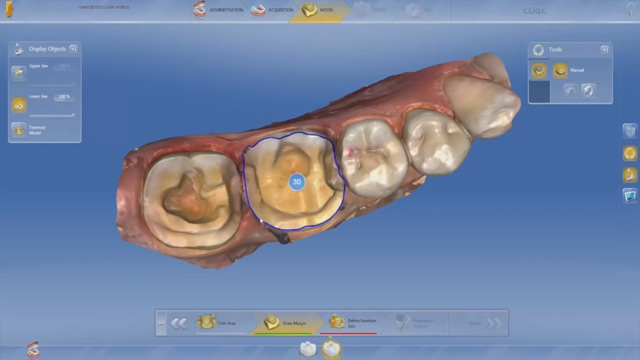The width and height of the screenshot is (640, 360).
Task: Toggle Lower Jaw visibility
Action: click(x=19, y=105)
